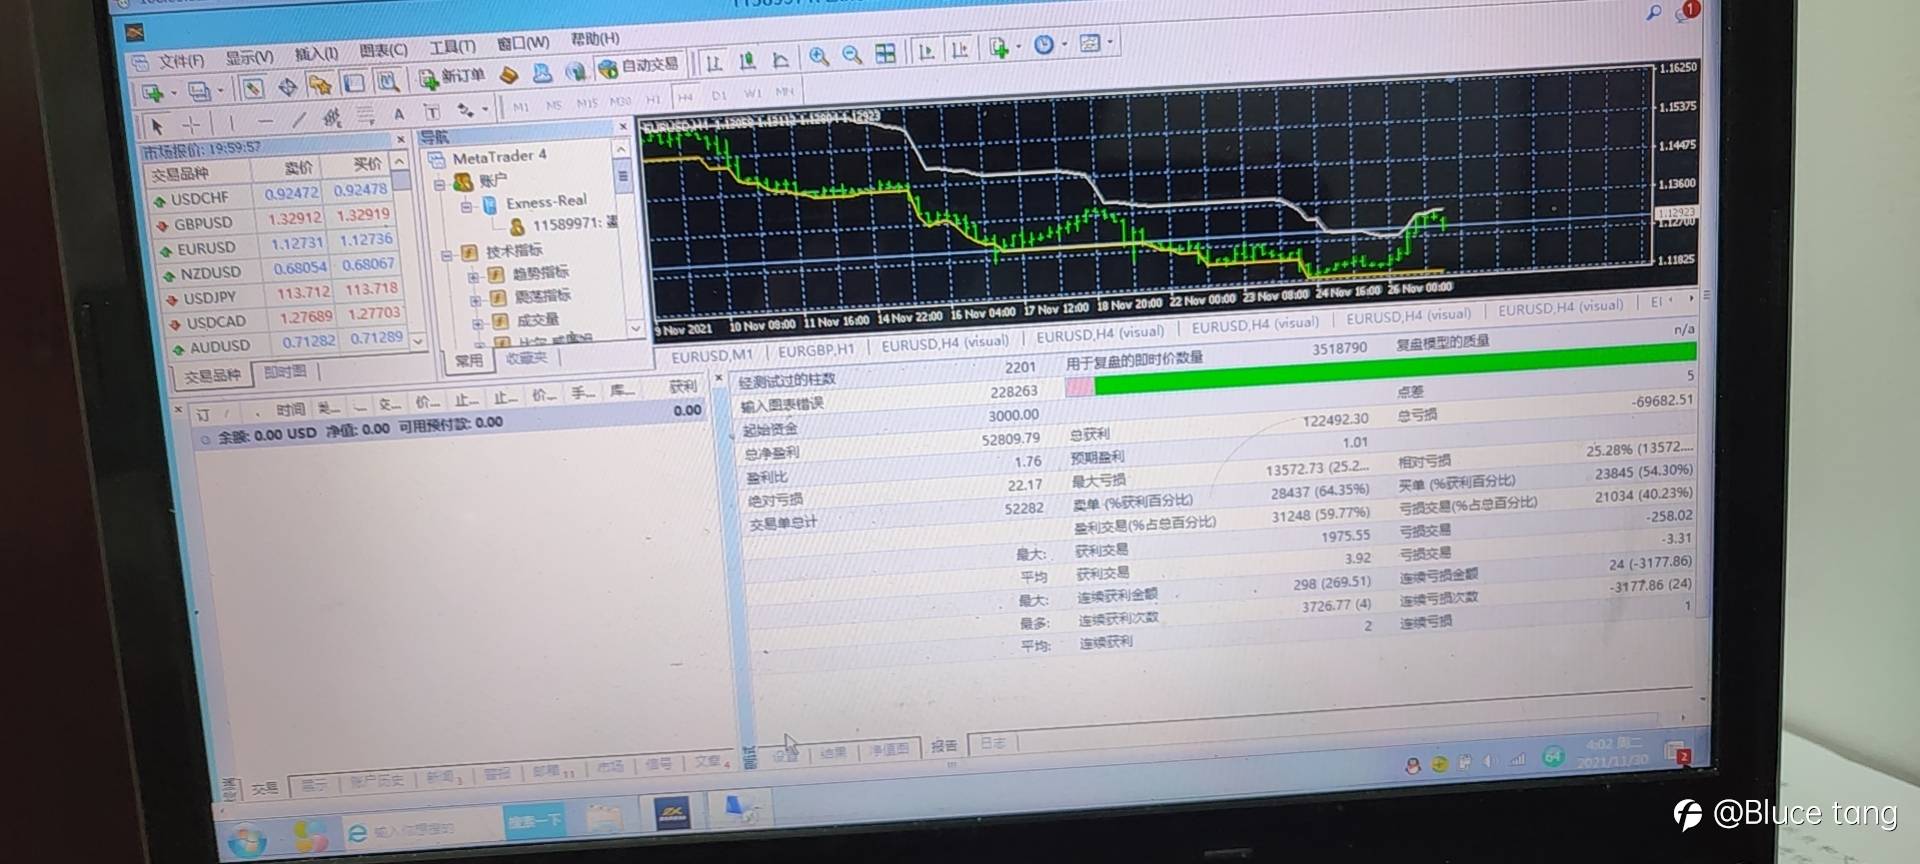The width and height of the screenshot is (1920, 864).
Task: Select the trendline tool
Action: 299,118
